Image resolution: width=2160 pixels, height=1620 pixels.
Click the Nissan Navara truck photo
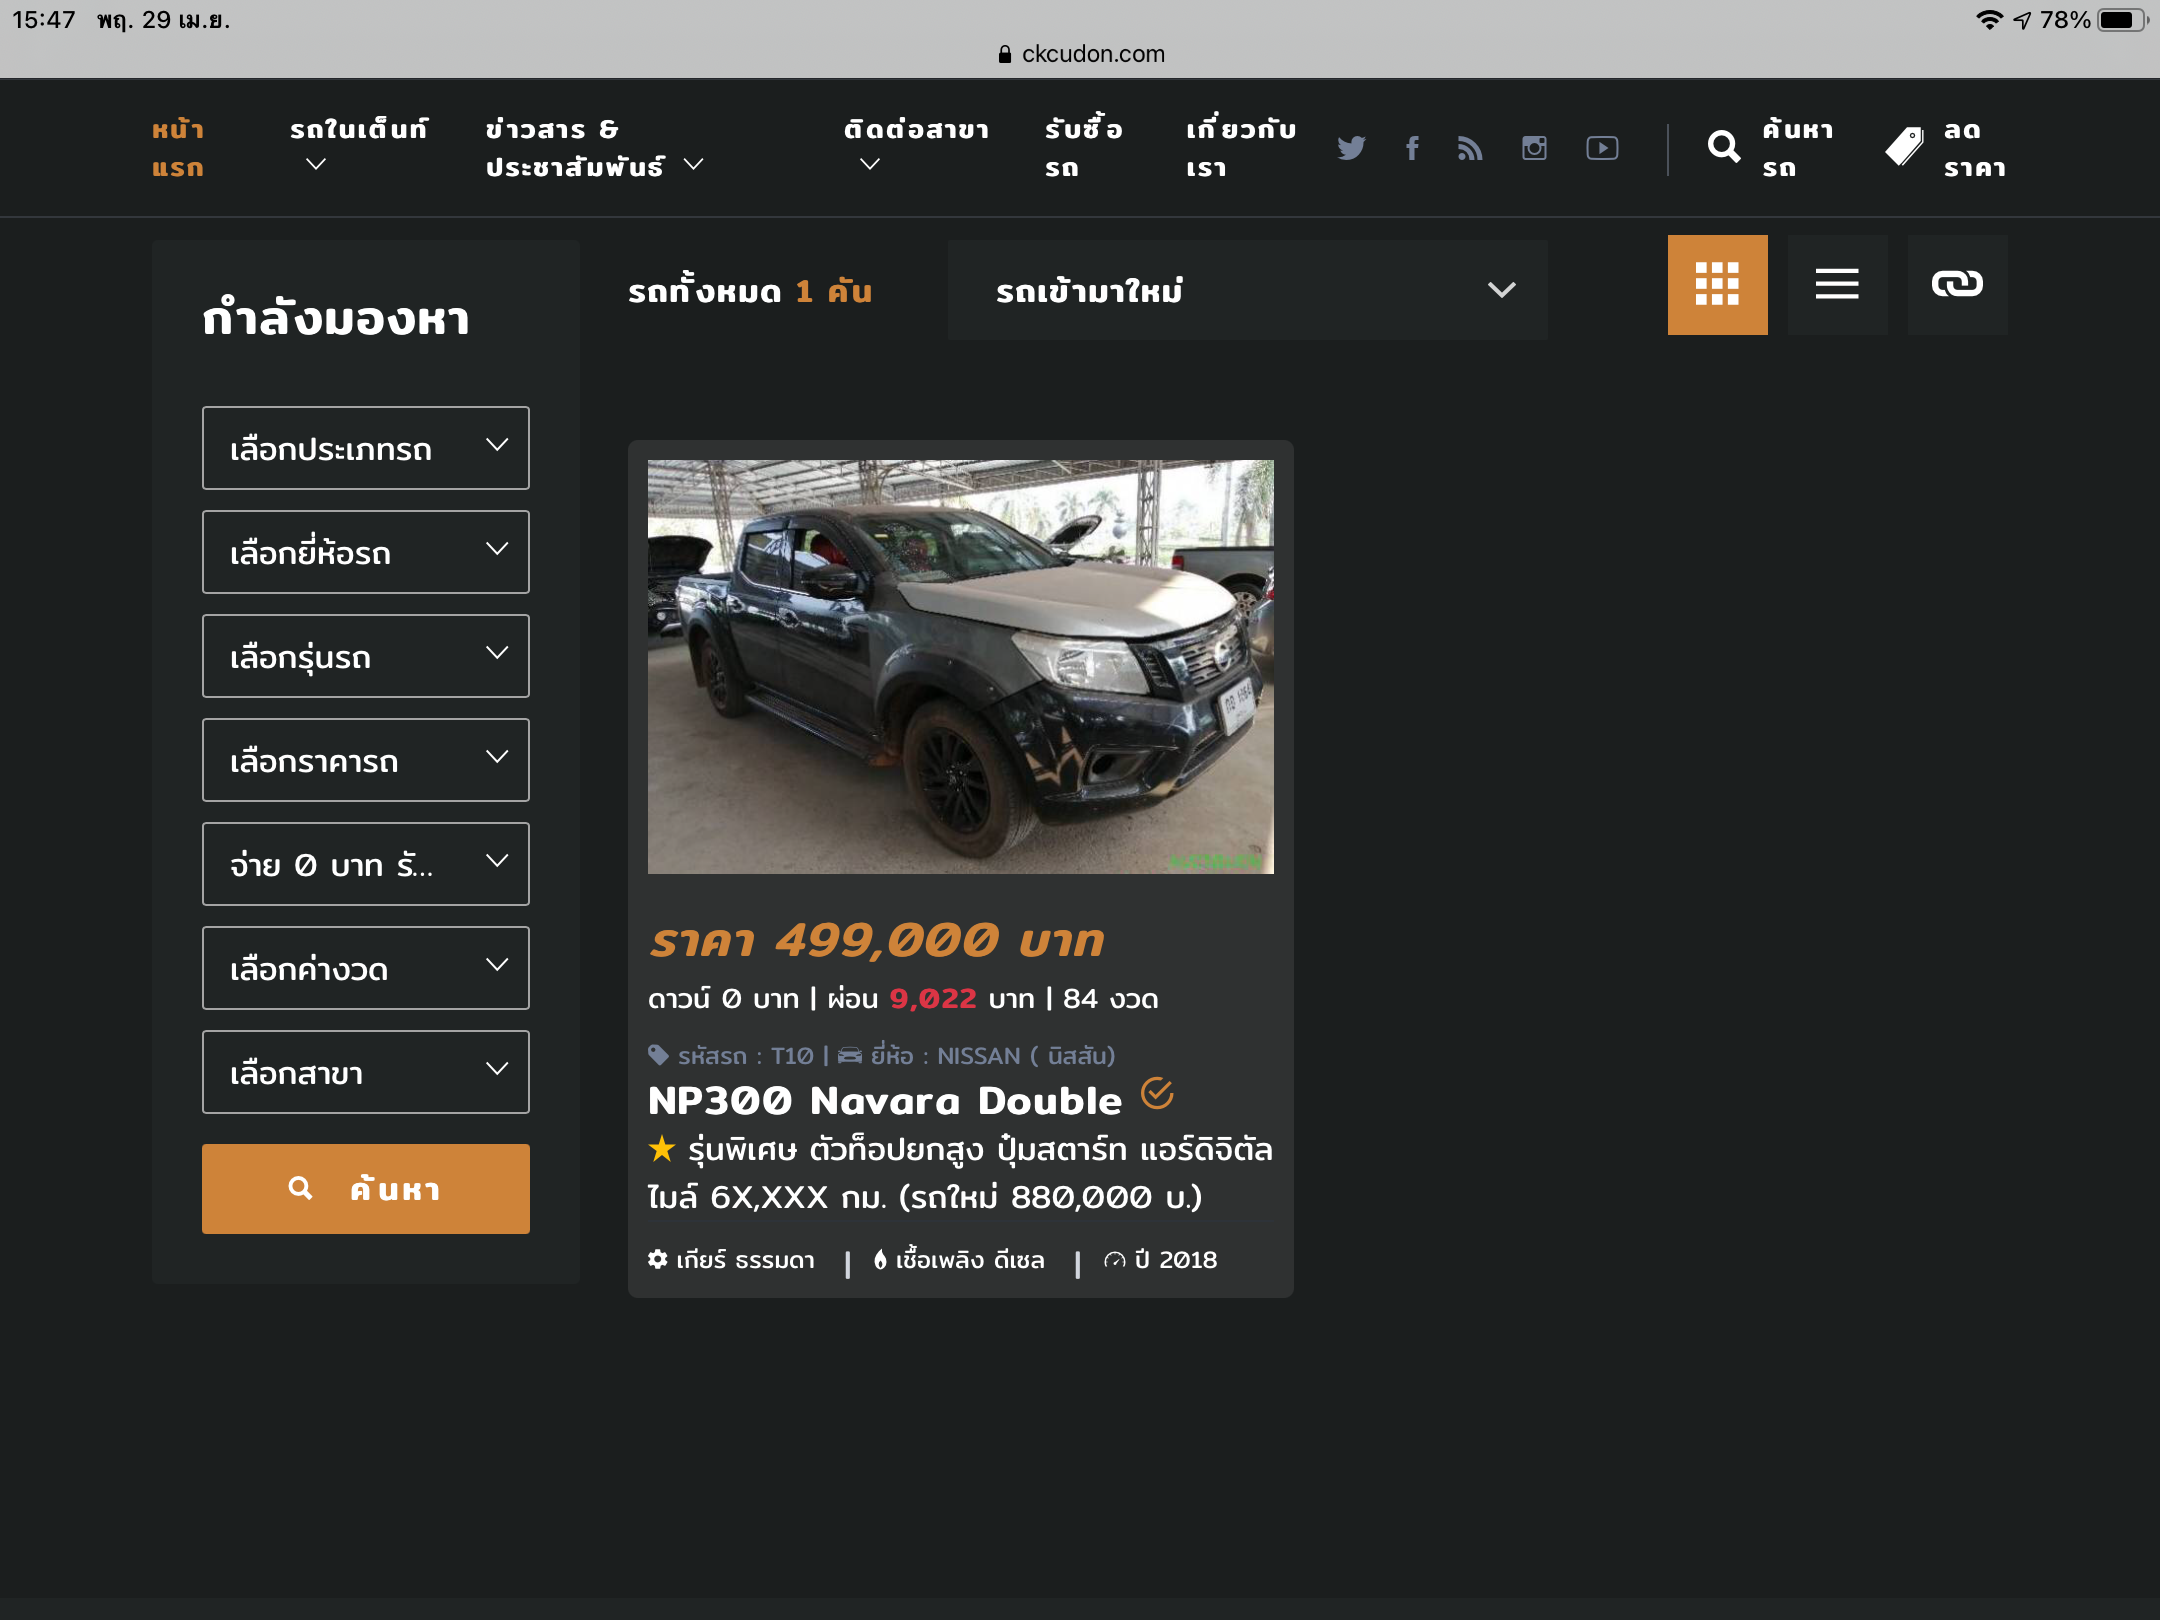[x=960, y=666]
